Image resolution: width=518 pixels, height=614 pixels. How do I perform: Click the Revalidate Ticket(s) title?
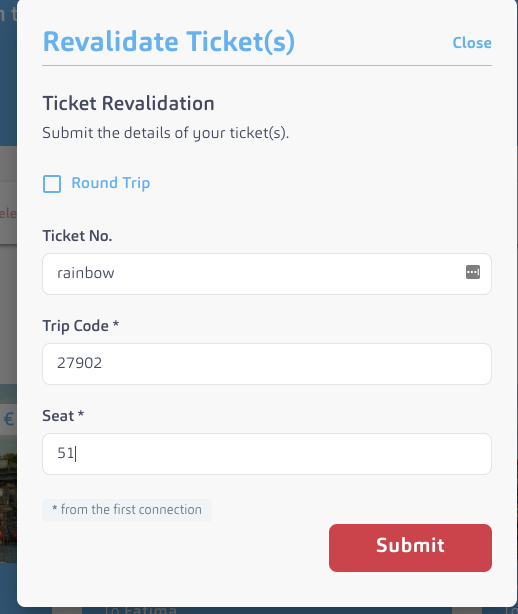coord(169,42)
